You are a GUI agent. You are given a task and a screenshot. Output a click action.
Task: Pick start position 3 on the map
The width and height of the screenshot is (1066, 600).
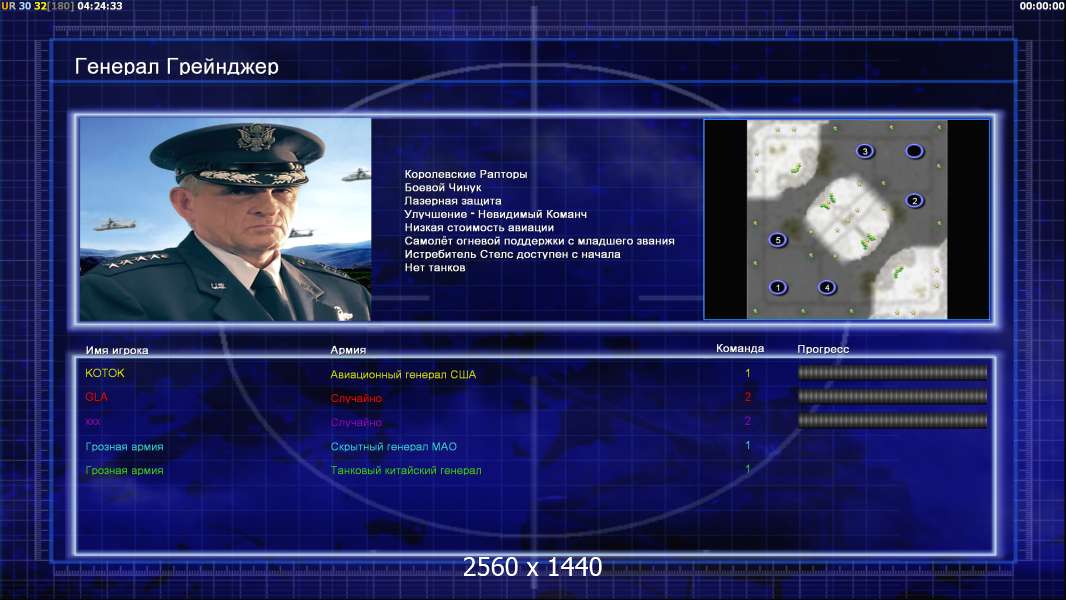(x=865, y=151)
